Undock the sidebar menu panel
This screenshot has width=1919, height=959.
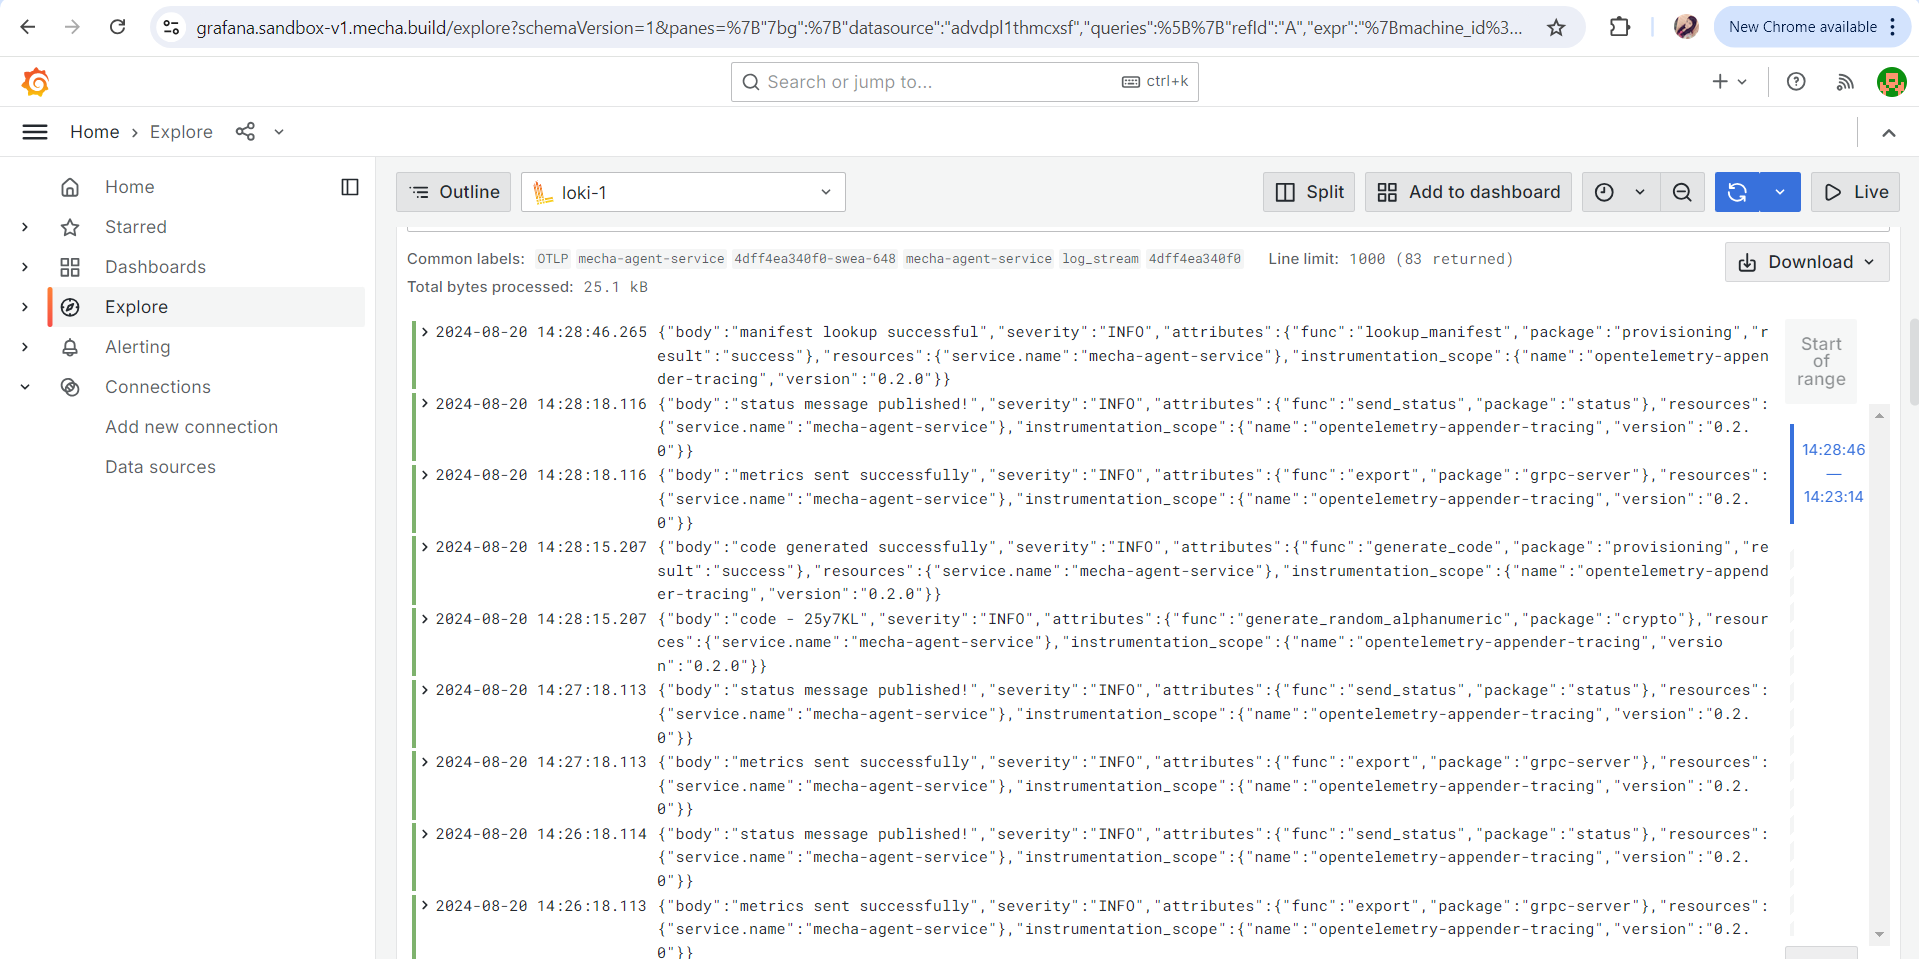pos(350,187)
